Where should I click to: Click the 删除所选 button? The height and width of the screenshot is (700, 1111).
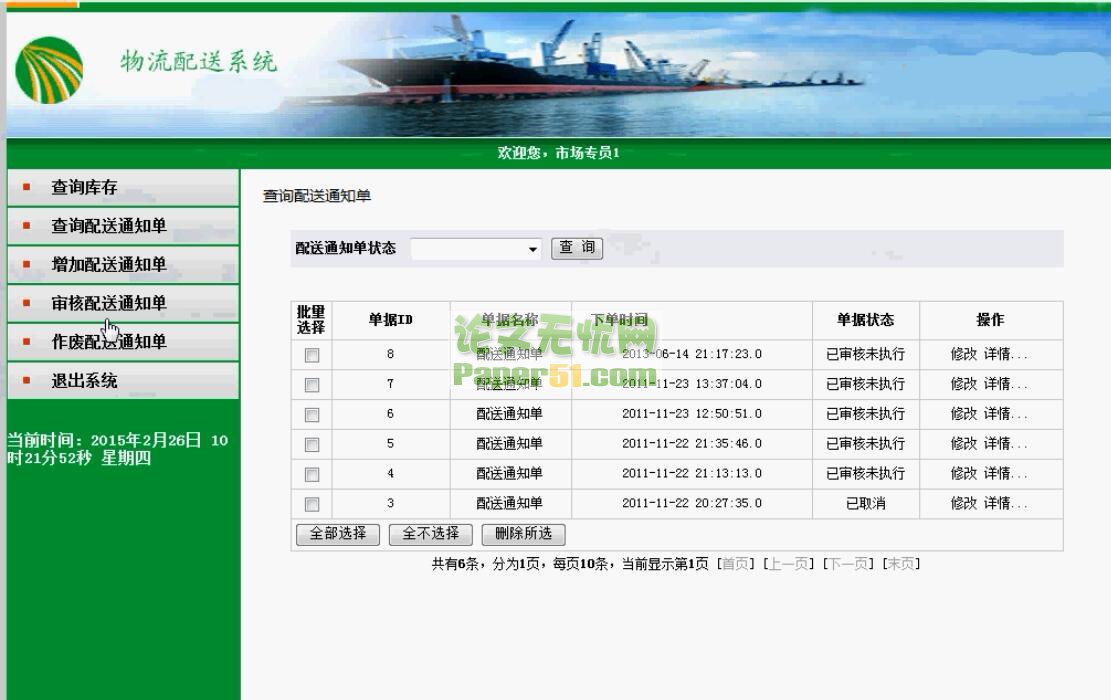tap(523, 534)
